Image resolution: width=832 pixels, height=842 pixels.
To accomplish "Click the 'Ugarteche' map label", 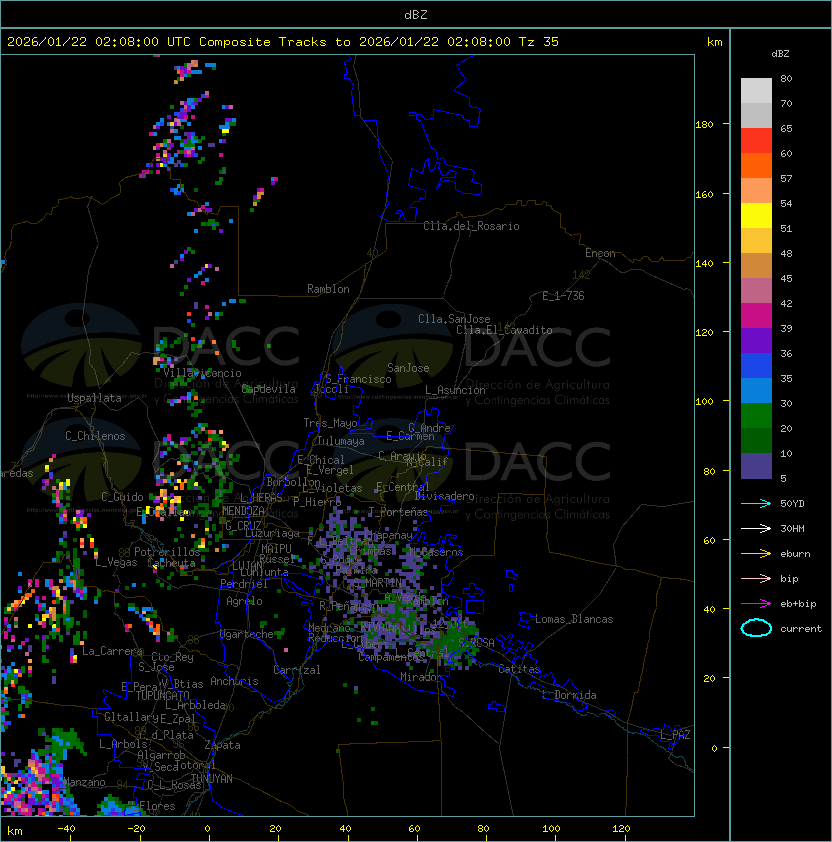I will coord(247,634).
